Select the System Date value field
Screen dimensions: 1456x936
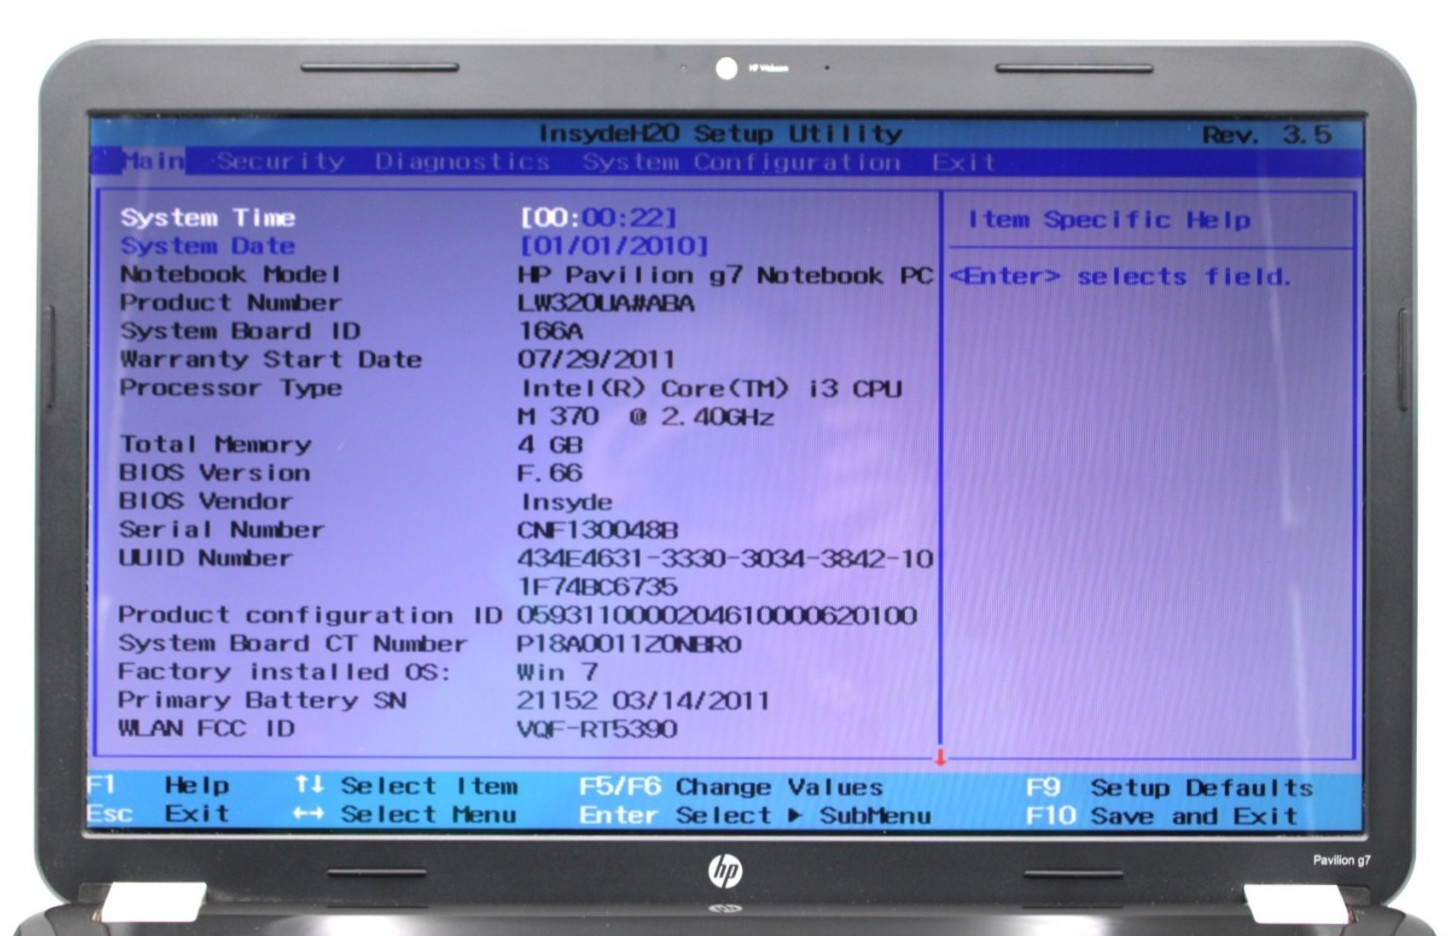[613, 245]
